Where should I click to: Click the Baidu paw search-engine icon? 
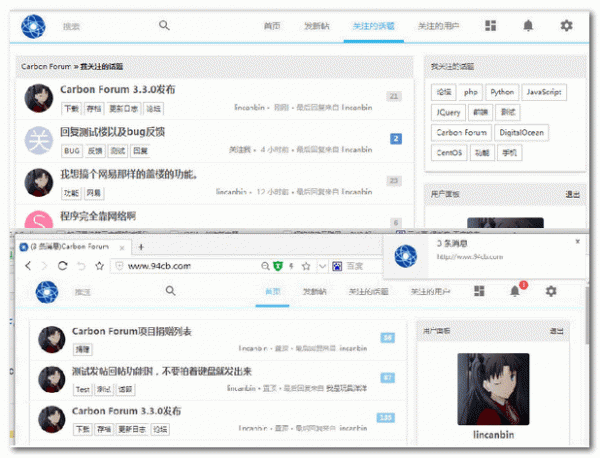tap(337, 266)
